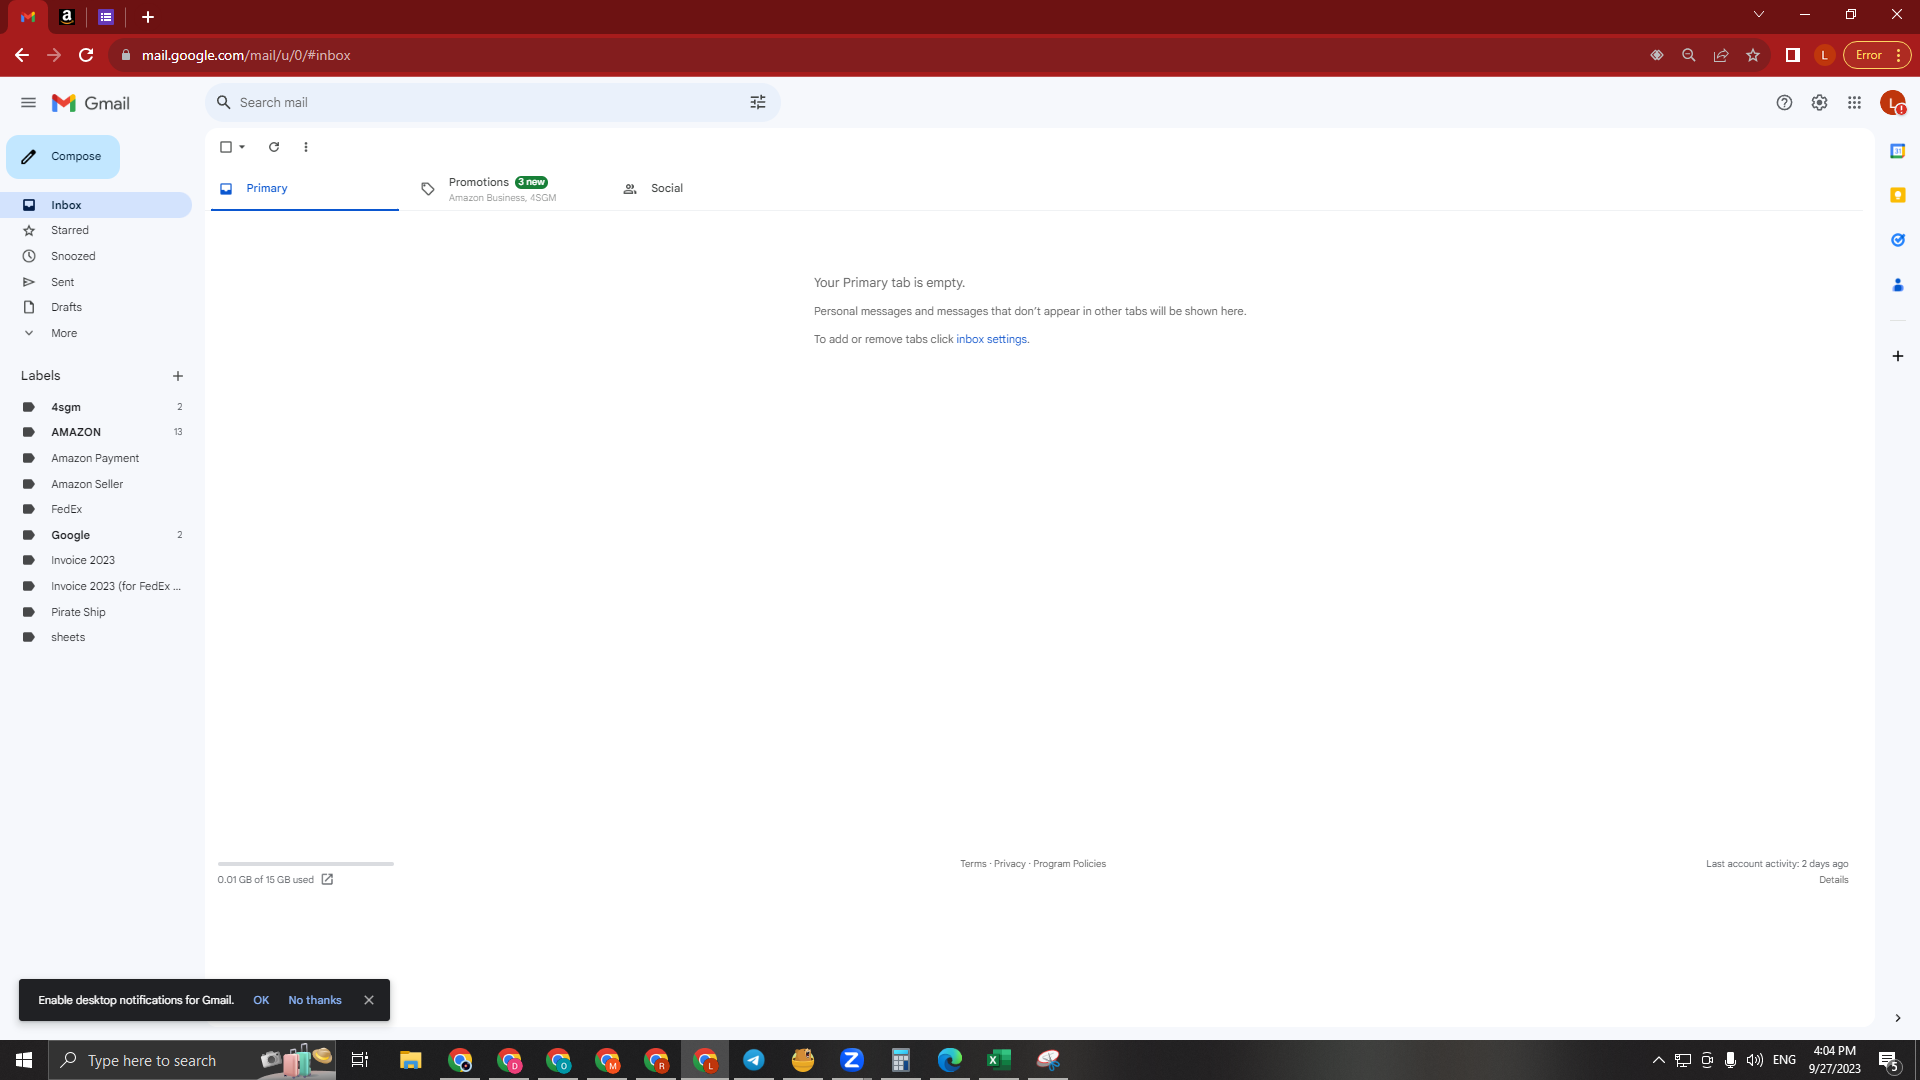Viewport: 1920px width, 1080px height.
Task: Open Google Keep side panel icon
Action: [1897, 195]
